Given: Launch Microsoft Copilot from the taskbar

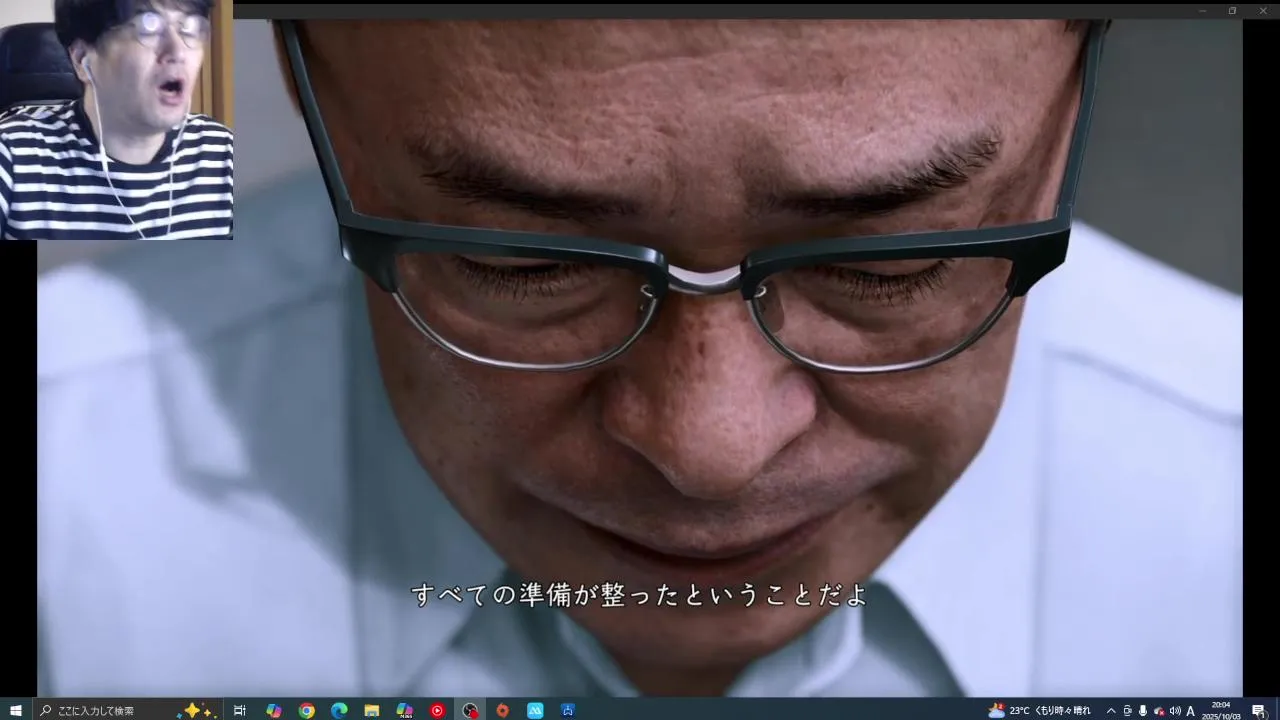Looking at the screenshot, I should [273, 710].
